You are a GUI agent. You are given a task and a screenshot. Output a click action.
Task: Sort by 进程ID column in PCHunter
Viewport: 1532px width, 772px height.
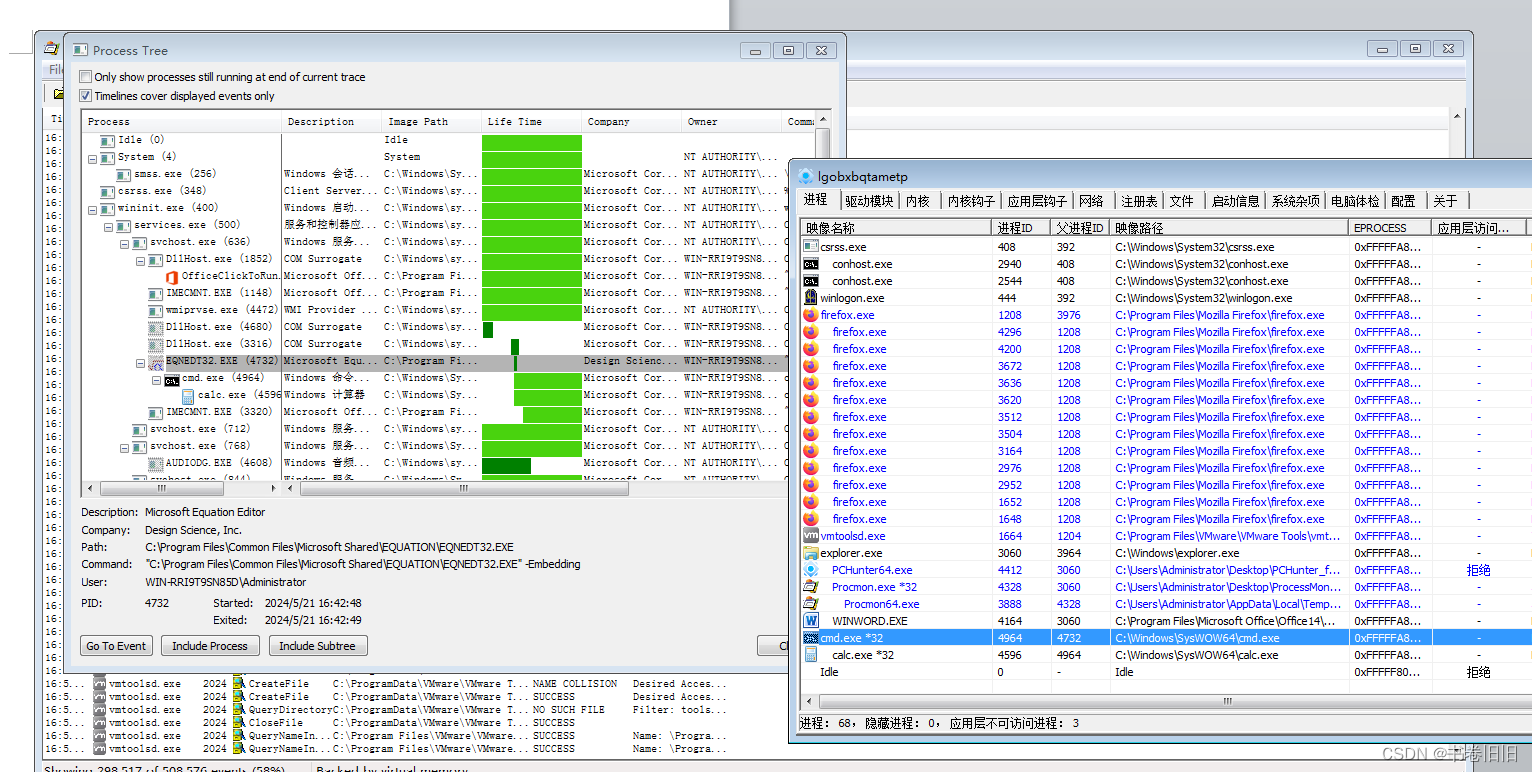point(1021,228)
